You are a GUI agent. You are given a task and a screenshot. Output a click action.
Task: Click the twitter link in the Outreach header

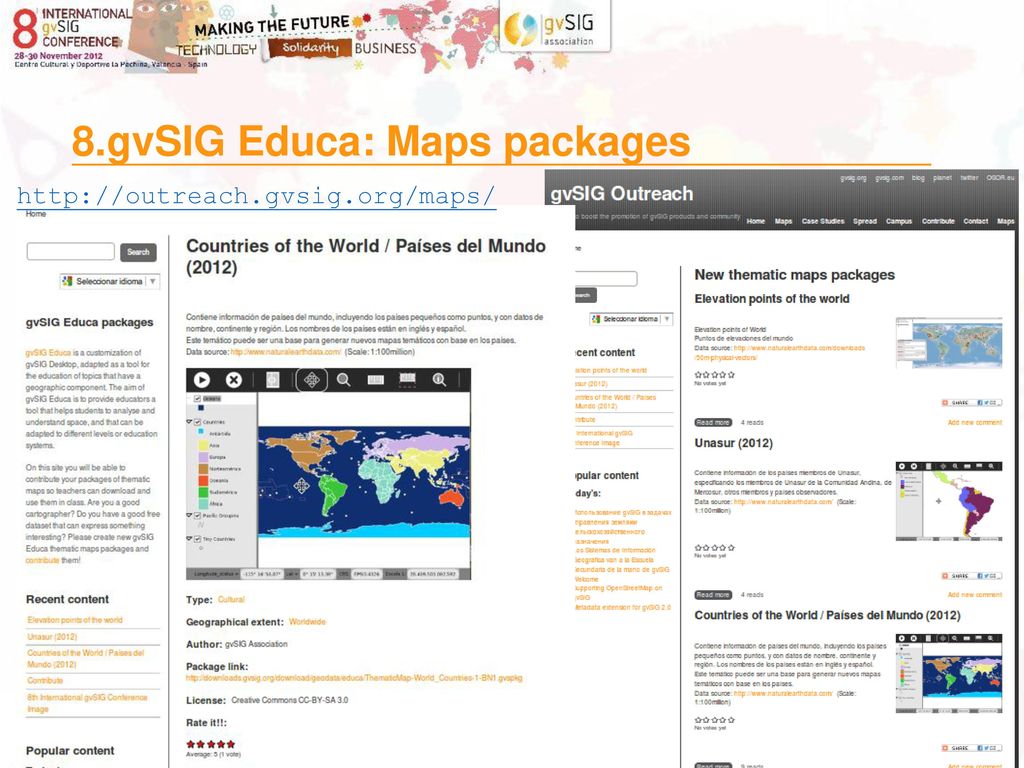(x=969, y=178)
